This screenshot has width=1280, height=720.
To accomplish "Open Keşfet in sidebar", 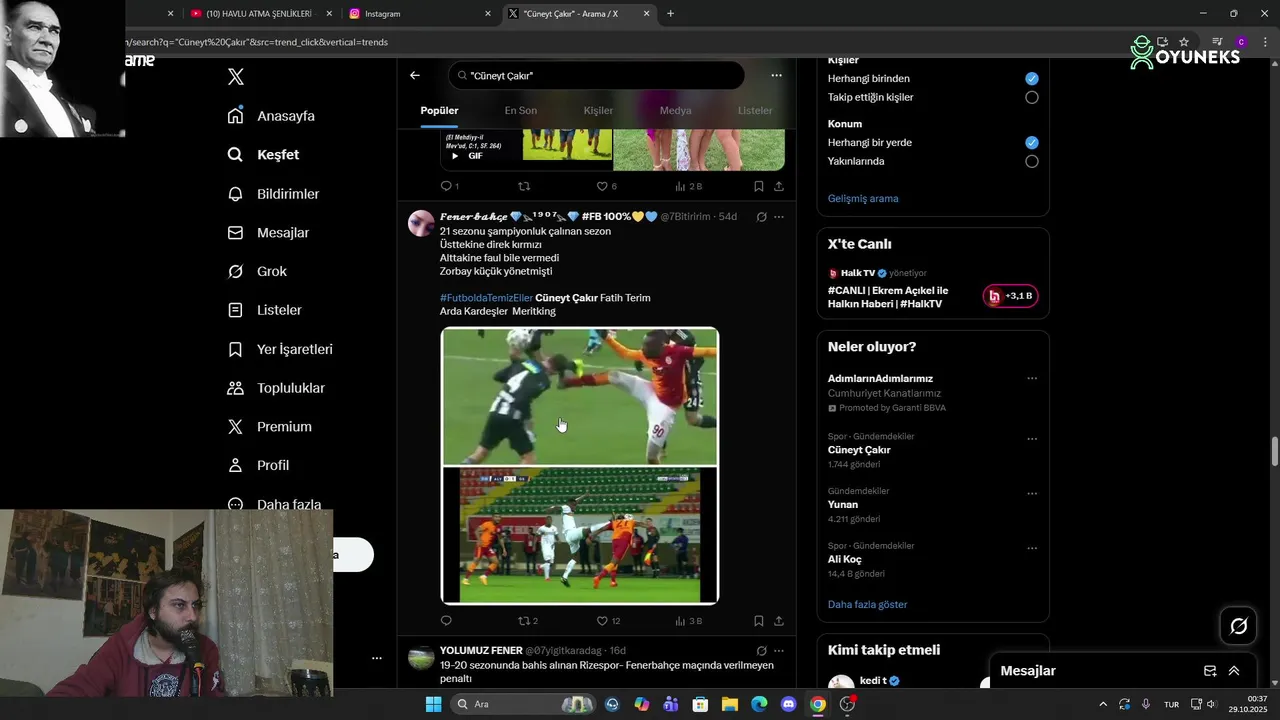I will (263, 155).
